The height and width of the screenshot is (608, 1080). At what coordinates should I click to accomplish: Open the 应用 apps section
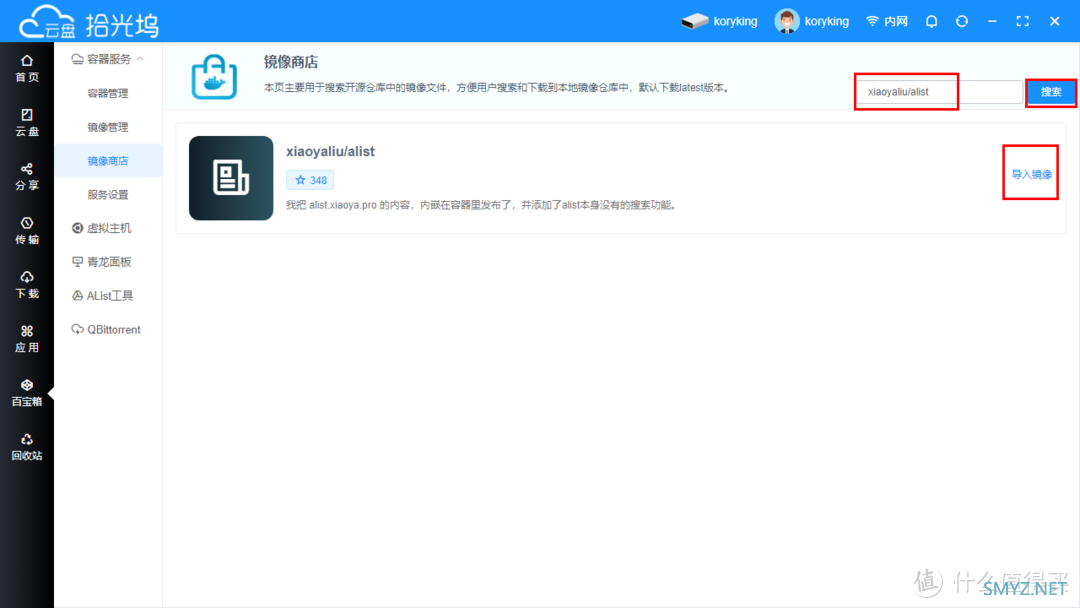point(27,339)
